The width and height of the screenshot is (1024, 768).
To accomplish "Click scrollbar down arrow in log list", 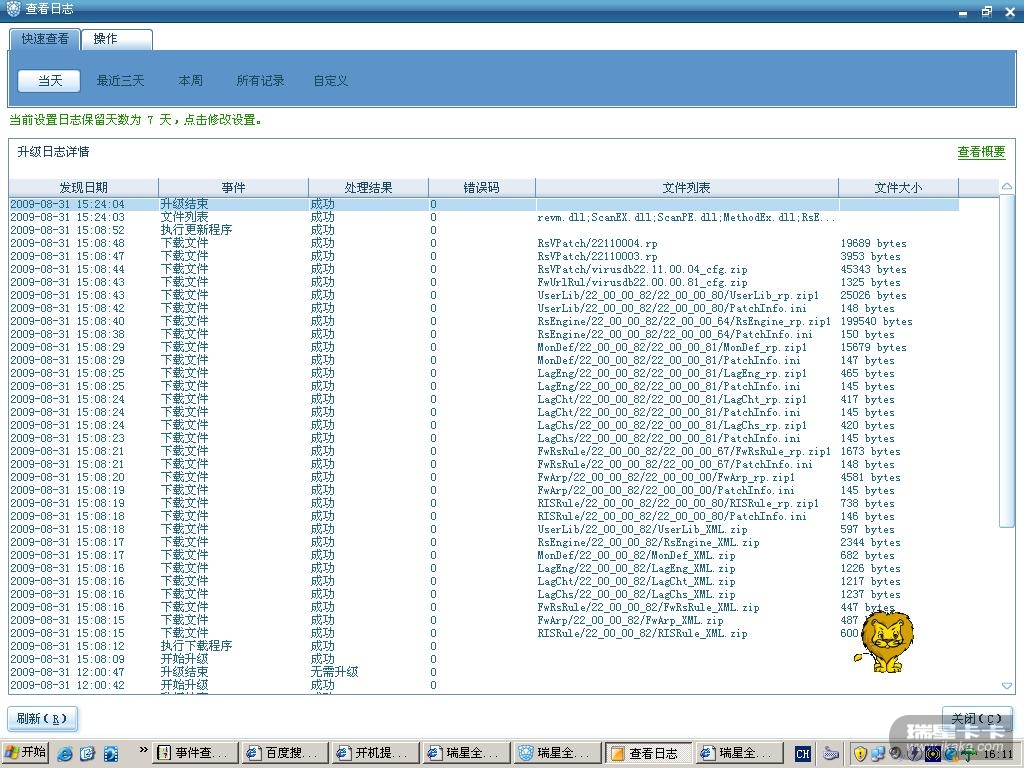I will click(1006, 686).
